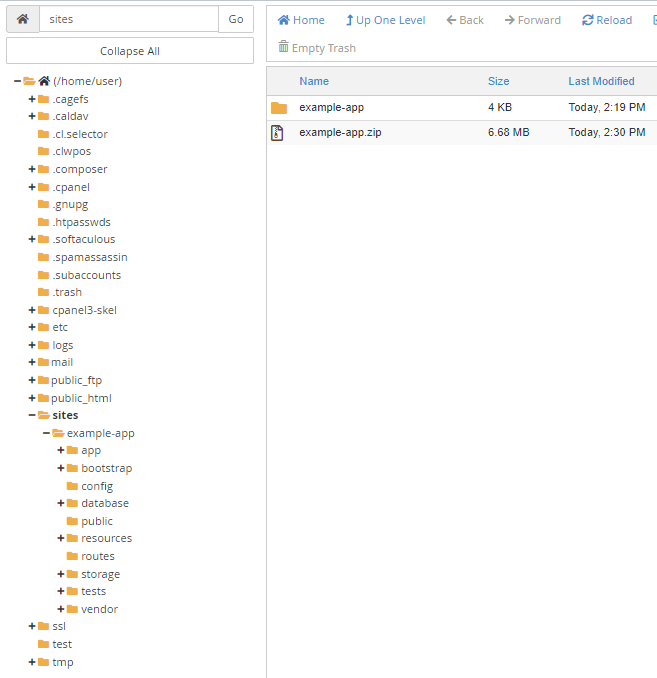657x678 pixels.
Task: Collapse the /home/user root node
Action: 17,81
